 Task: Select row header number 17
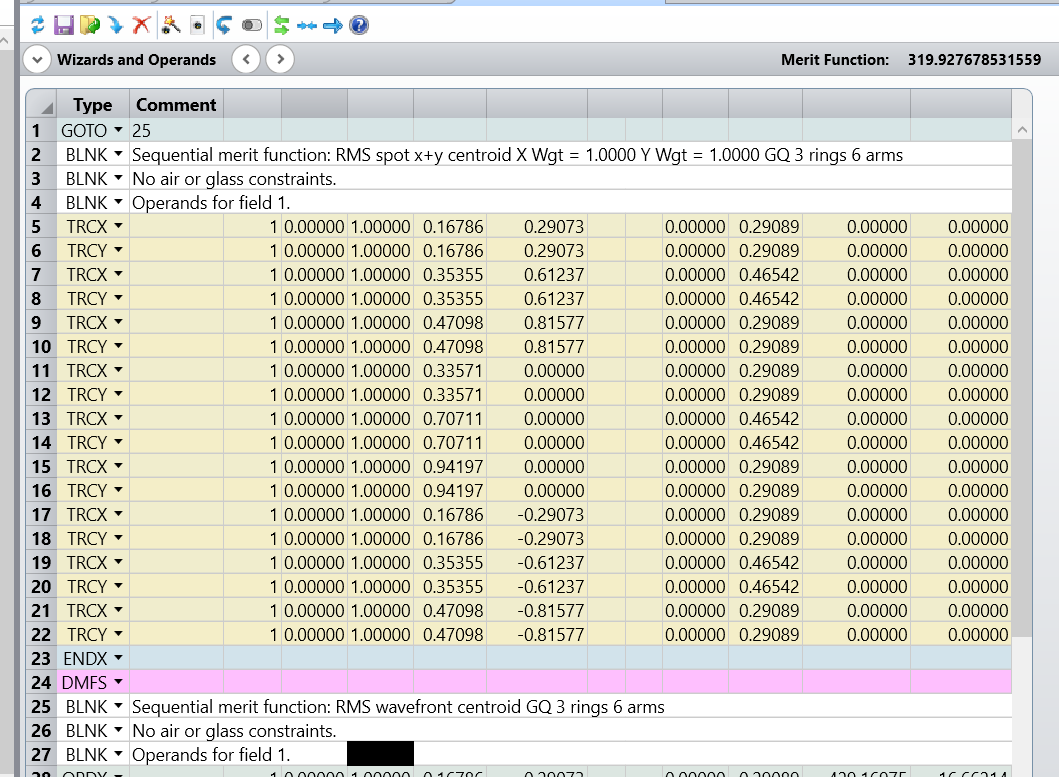point(41,515)
